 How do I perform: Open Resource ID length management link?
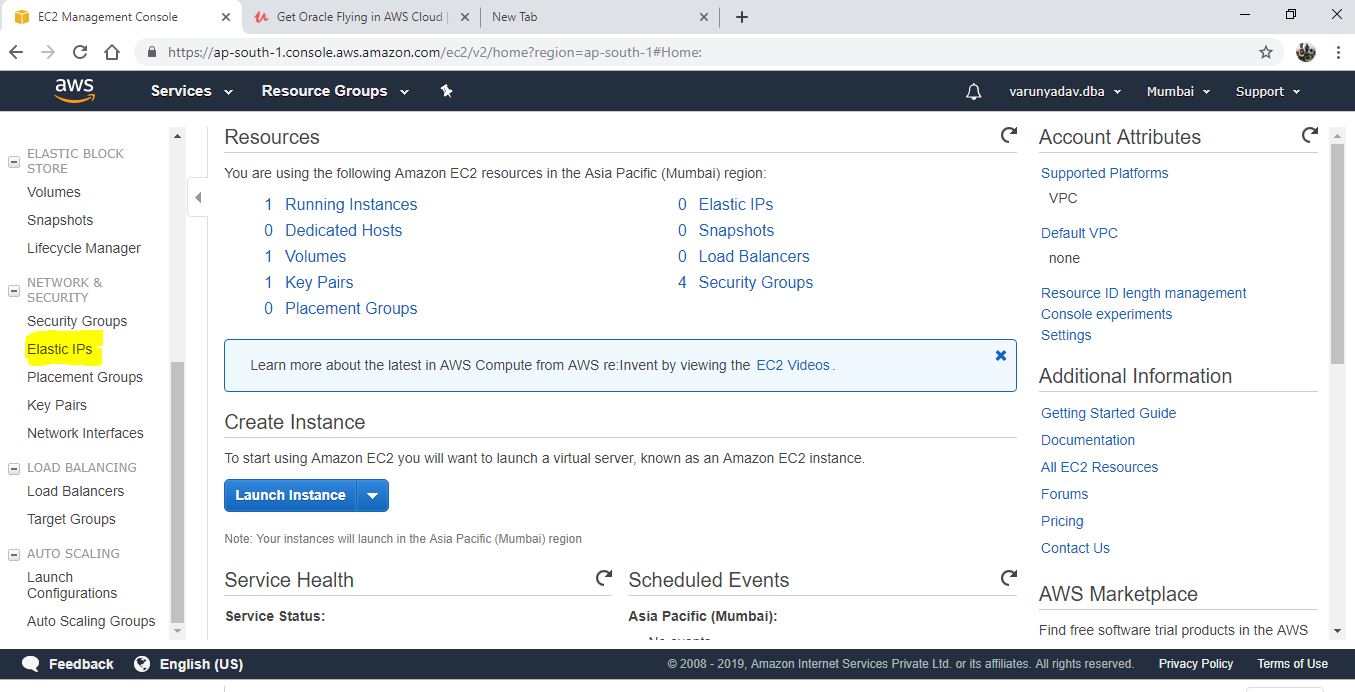[x=1143, y=293]
